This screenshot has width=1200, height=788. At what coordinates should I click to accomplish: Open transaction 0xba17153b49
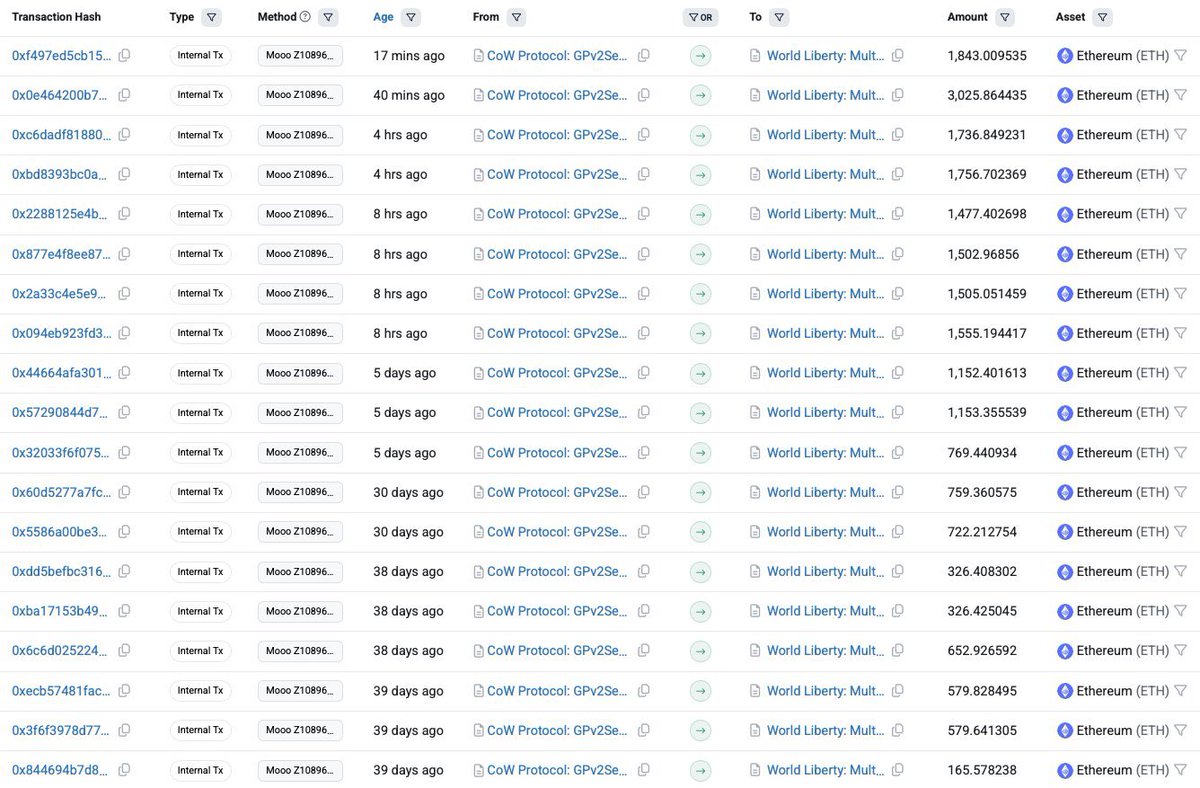[x=60, y=611]
